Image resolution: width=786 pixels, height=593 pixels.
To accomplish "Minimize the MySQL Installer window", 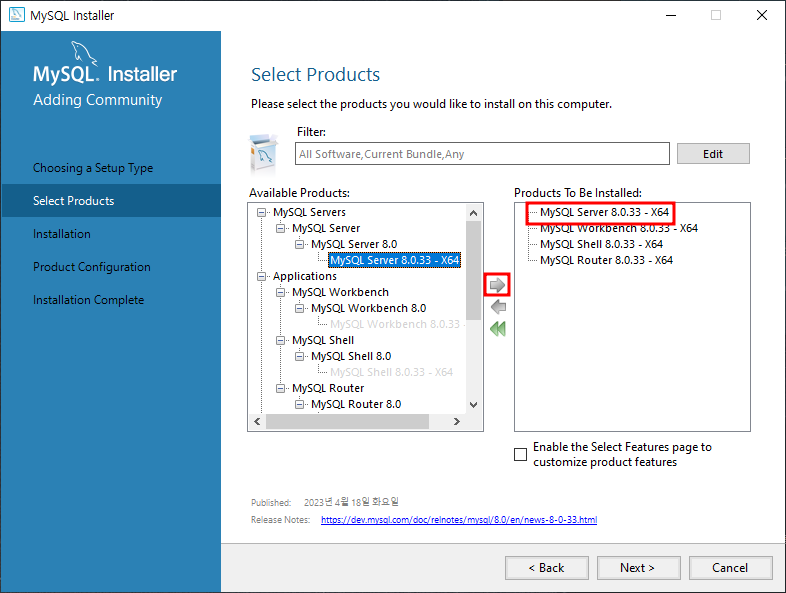I will click(x=671, y=15).
